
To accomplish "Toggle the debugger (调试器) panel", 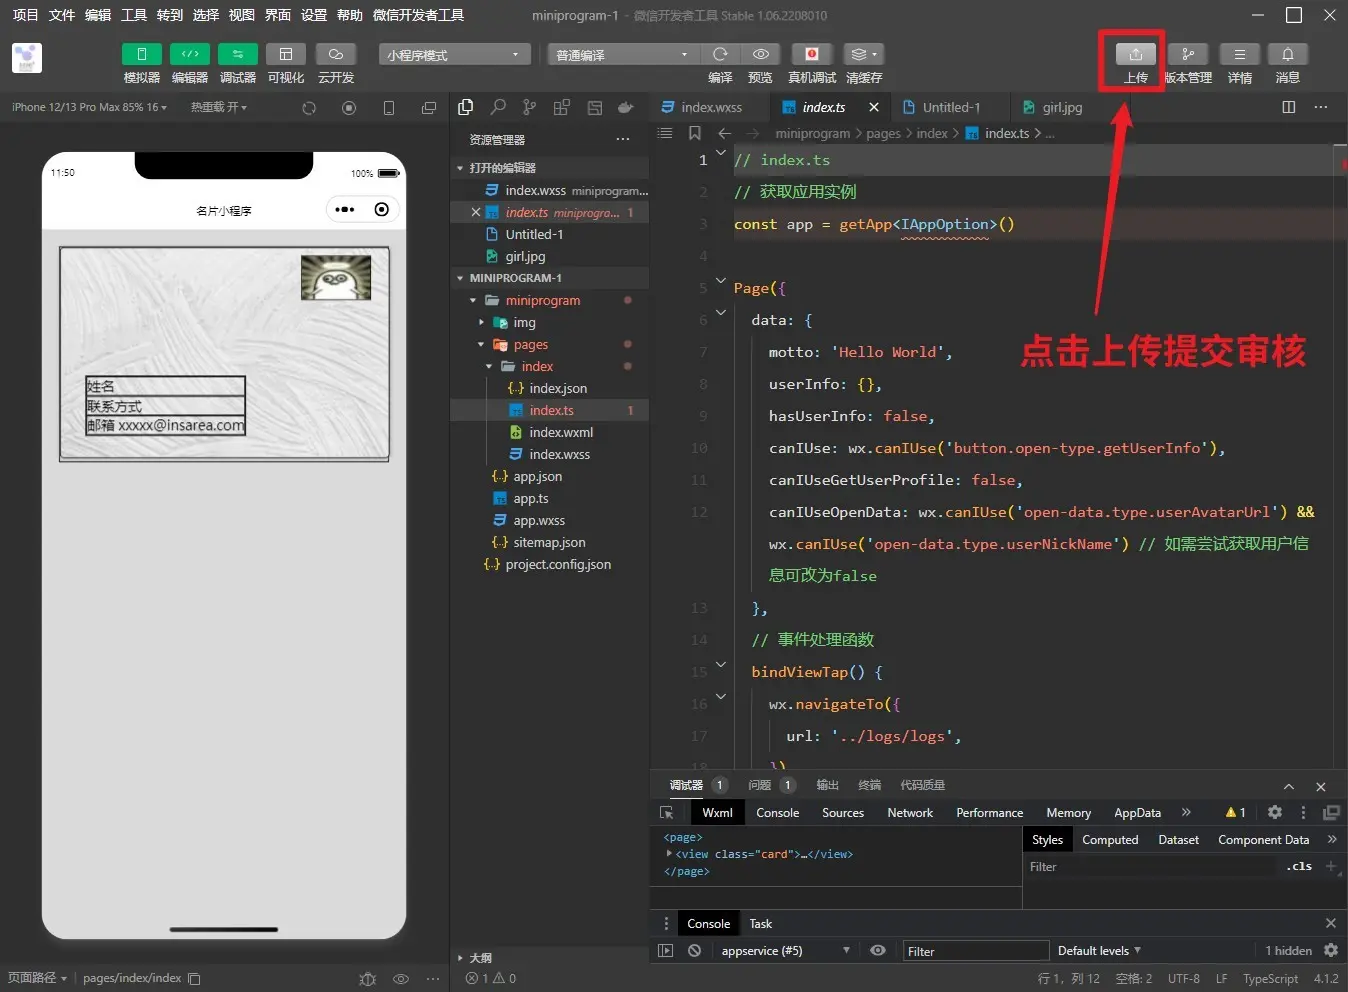I will point(237,55).
